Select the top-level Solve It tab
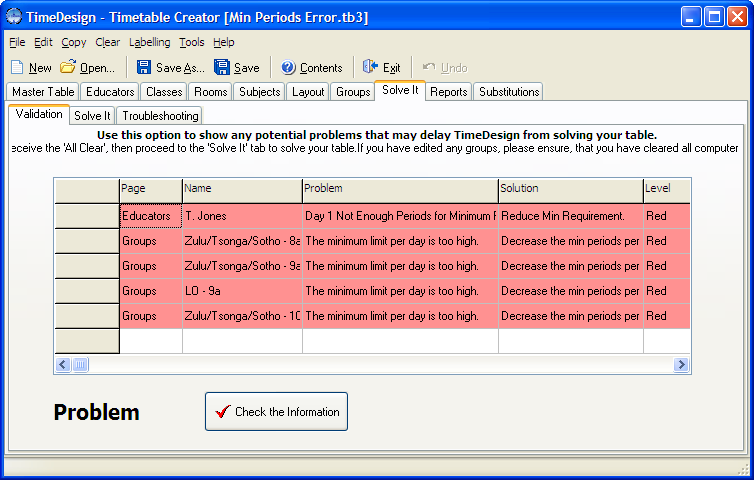Screen dimensions: 754x480 pos(400,90)
